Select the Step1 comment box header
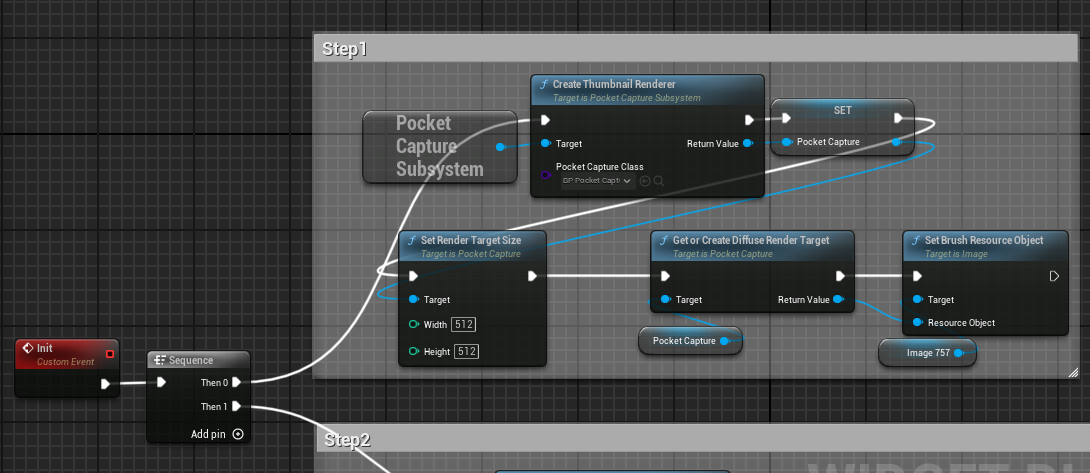The width and height of the screenshot is (1090, 473). click(695, 49)
